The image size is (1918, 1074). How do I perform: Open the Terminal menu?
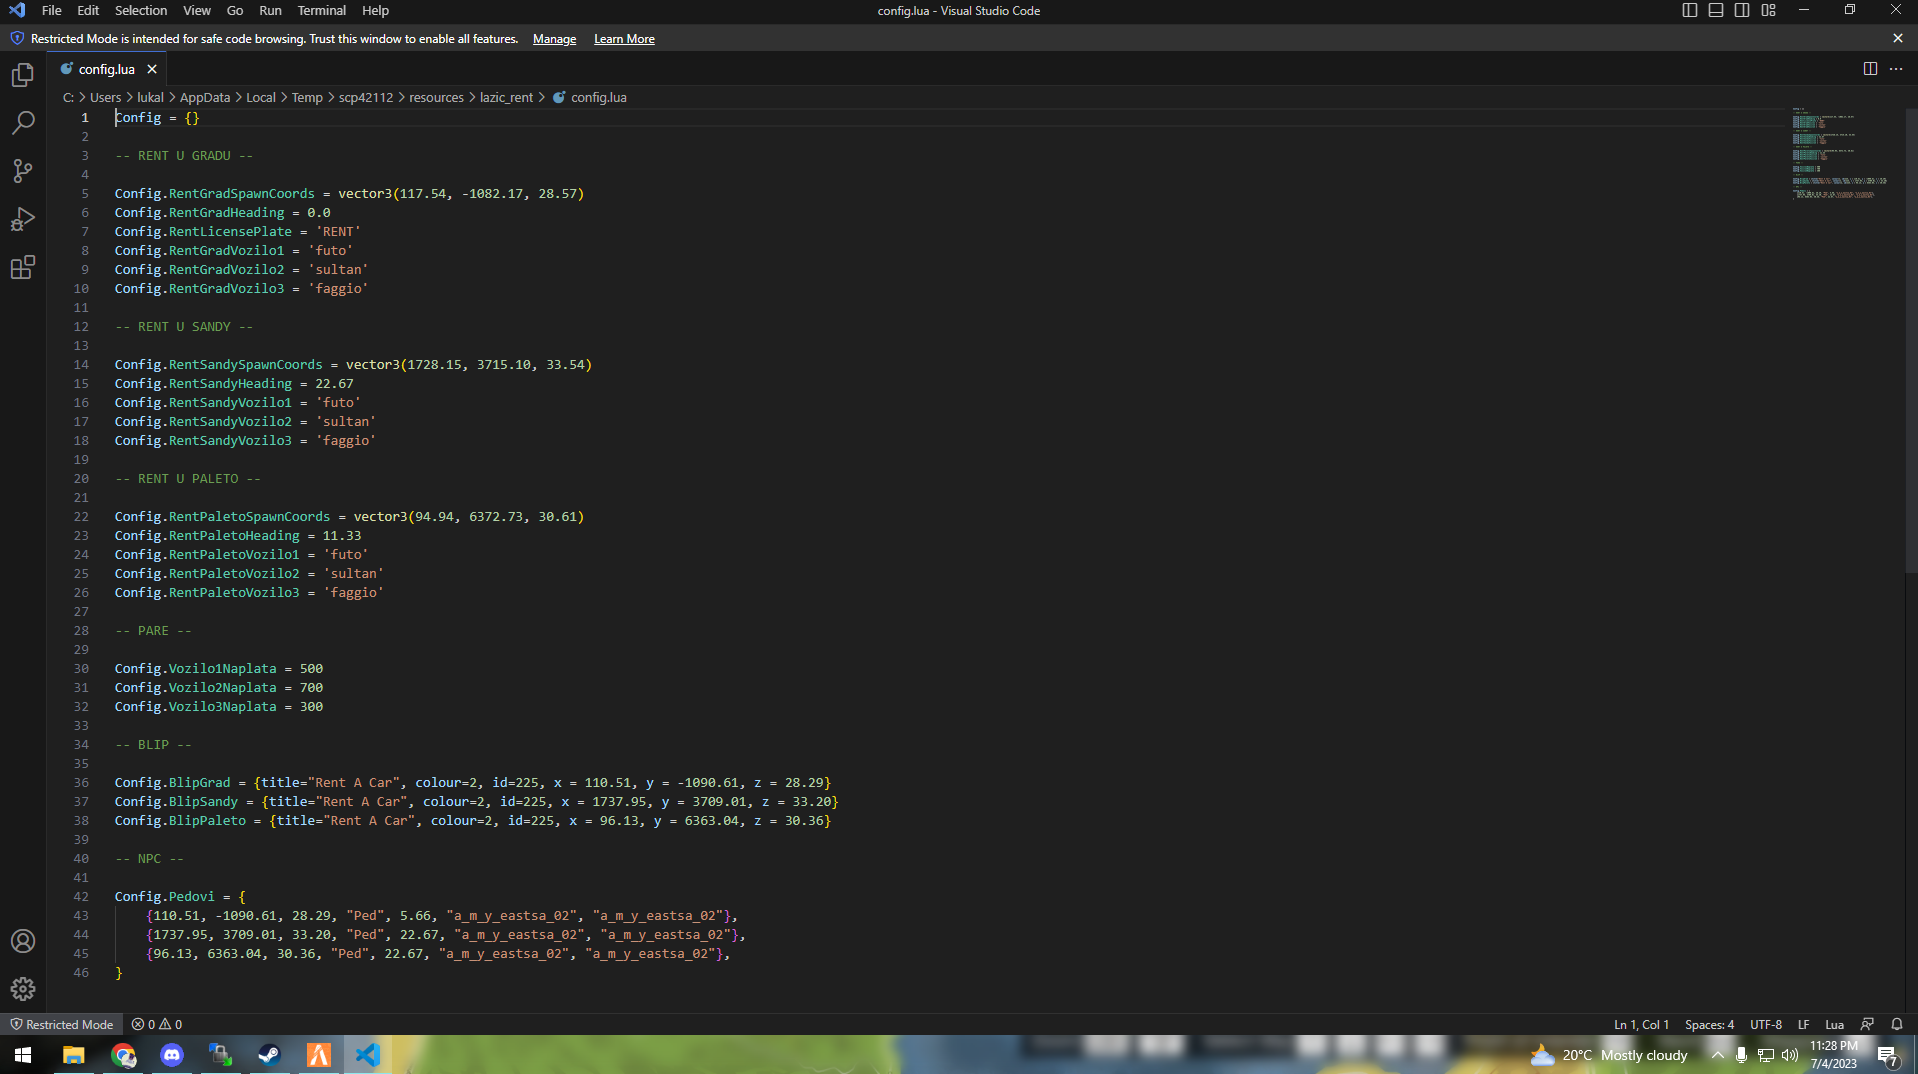click(321, 10)
